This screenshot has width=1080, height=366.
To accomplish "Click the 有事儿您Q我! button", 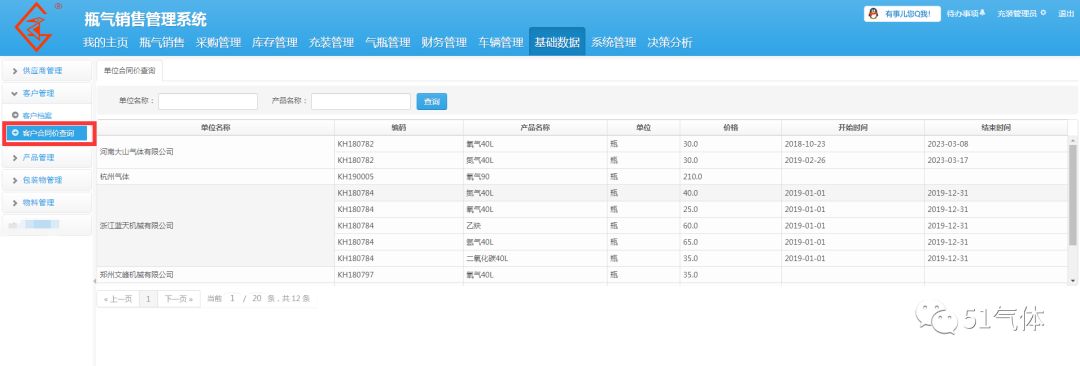I will pyautogui.click(x=902, y=14).
